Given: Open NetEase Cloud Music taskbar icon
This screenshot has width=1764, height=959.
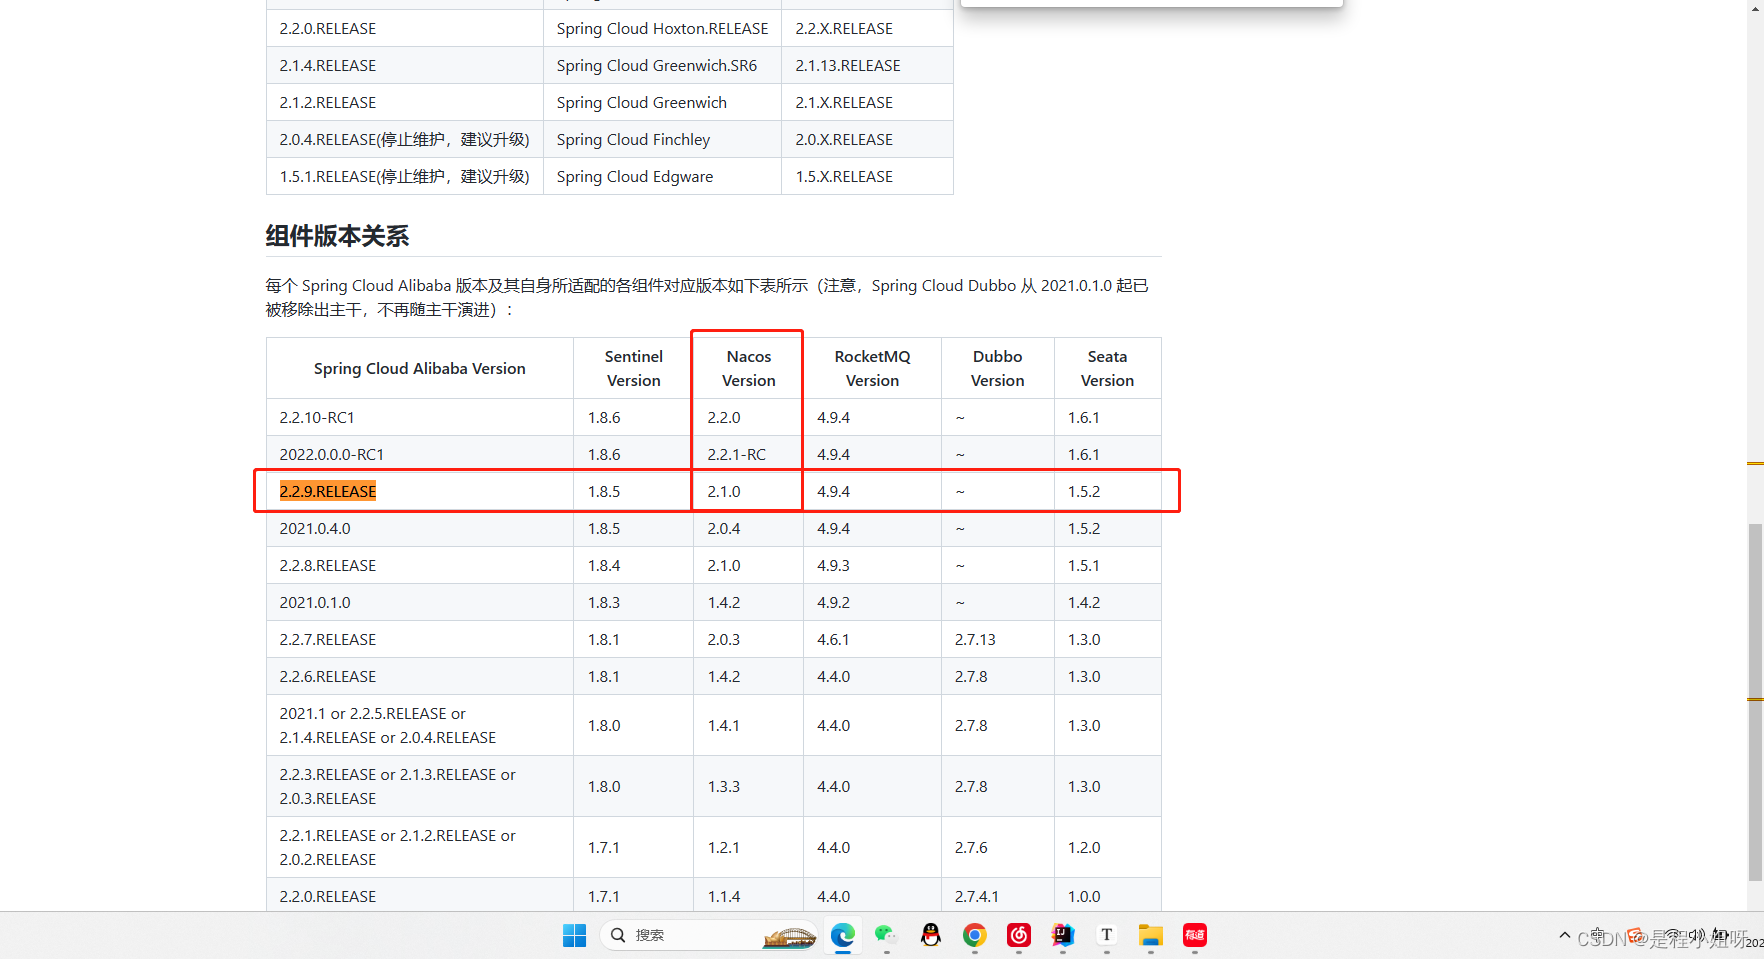Looking at the screenshot, I should 1019,935.
